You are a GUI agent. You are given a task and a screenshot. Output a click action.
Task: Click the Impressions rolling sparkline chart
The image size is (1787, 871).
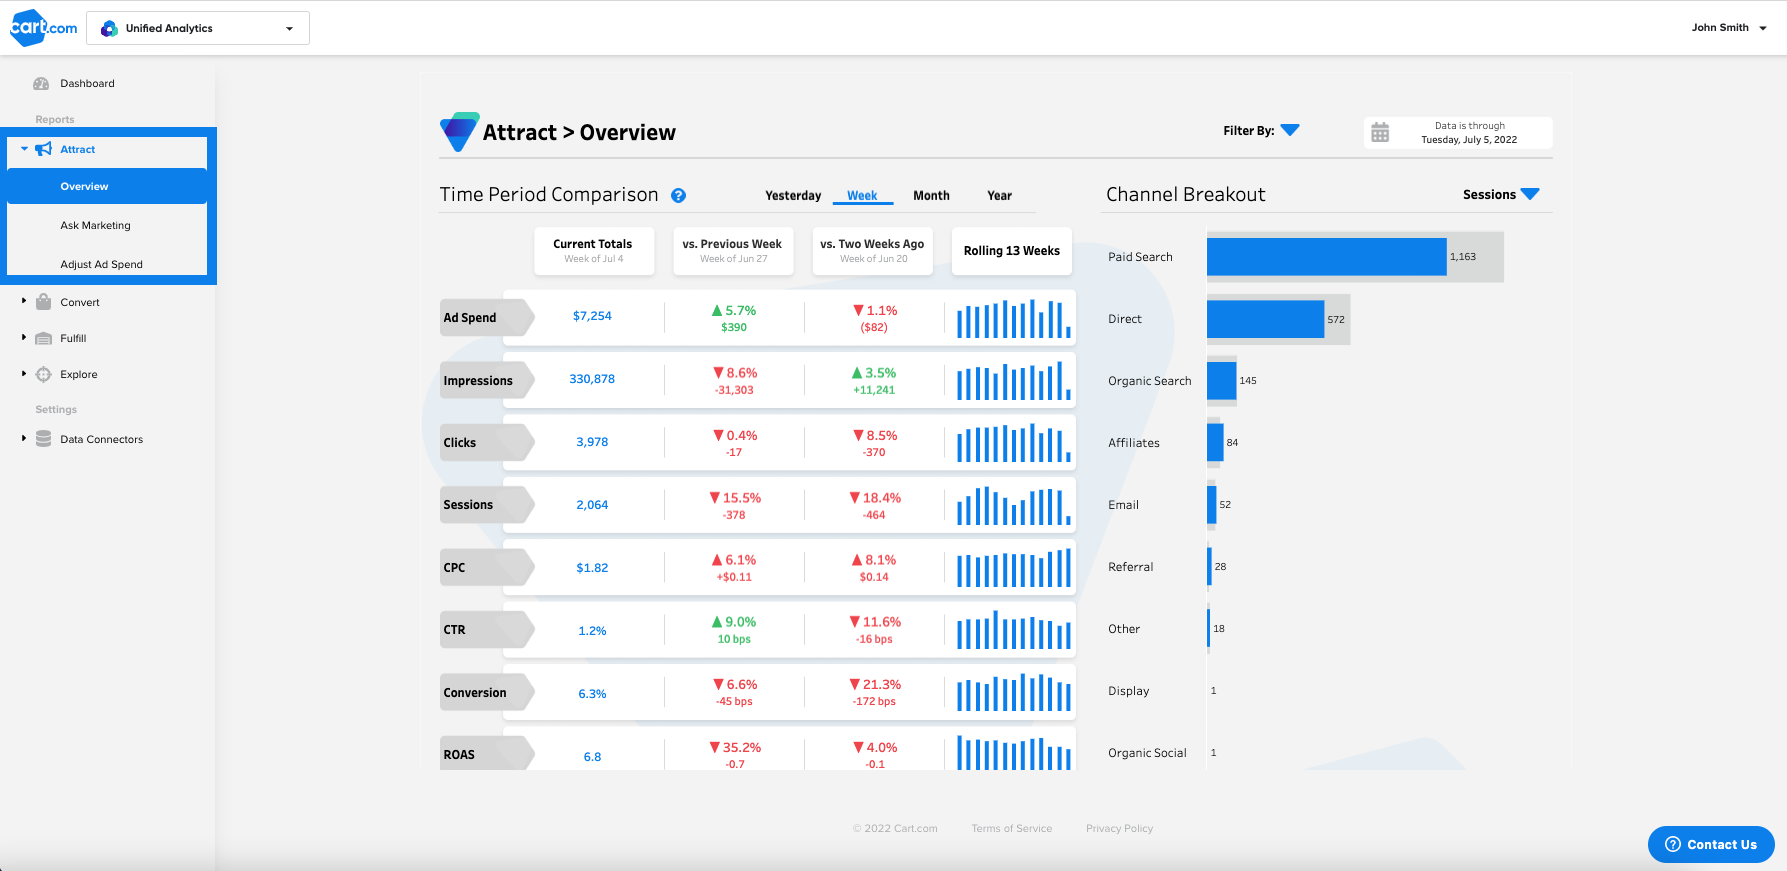click(x=1013, y=381)
